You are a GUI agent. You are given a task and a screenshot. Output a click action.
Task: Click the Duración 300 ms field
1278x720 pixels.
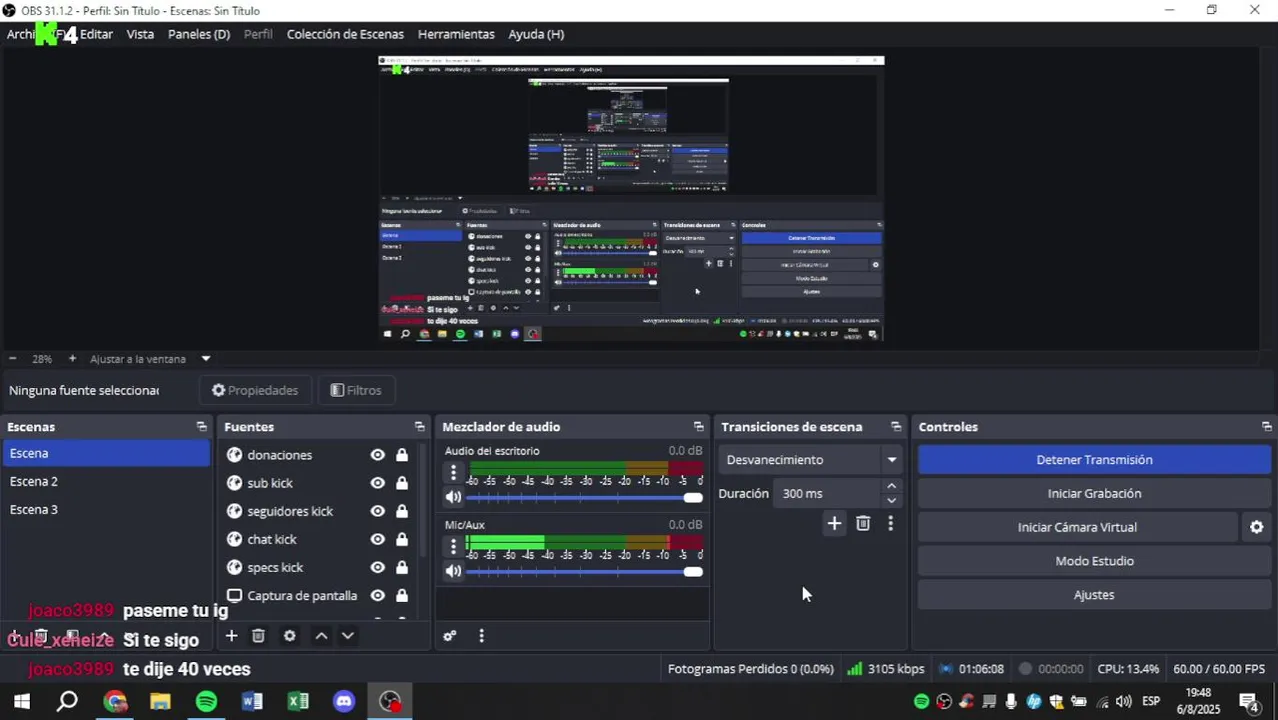[x=828, y=493]
